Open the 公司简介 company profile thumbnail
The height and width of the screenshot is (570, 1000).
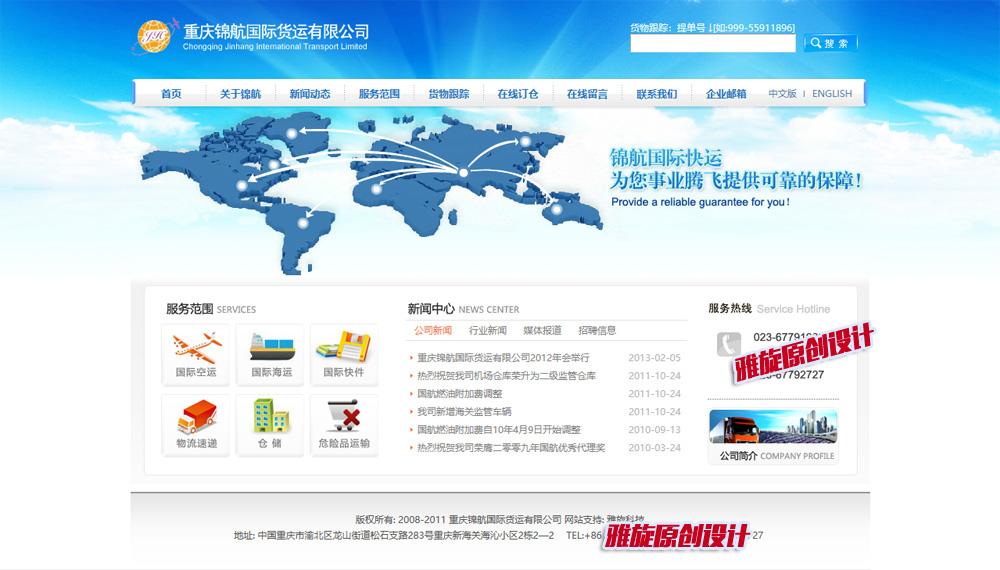773,428
